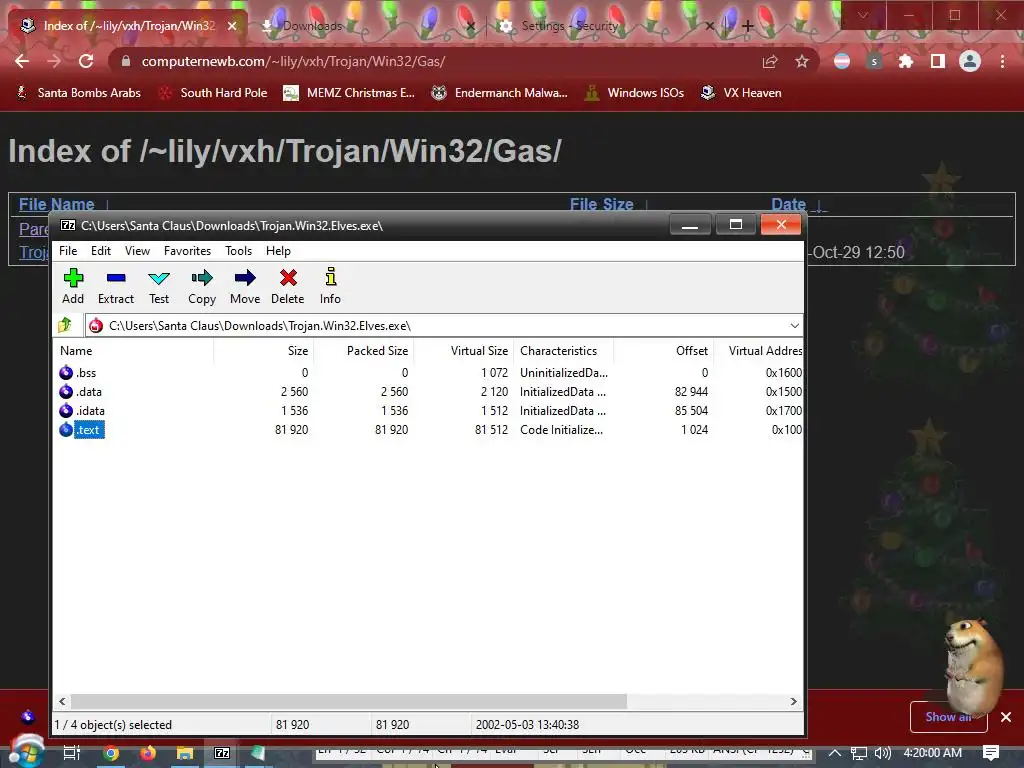Click the Offset column header
This screenshot has width=1024, height=768.
pyautogui.click(x=664, y=351)
